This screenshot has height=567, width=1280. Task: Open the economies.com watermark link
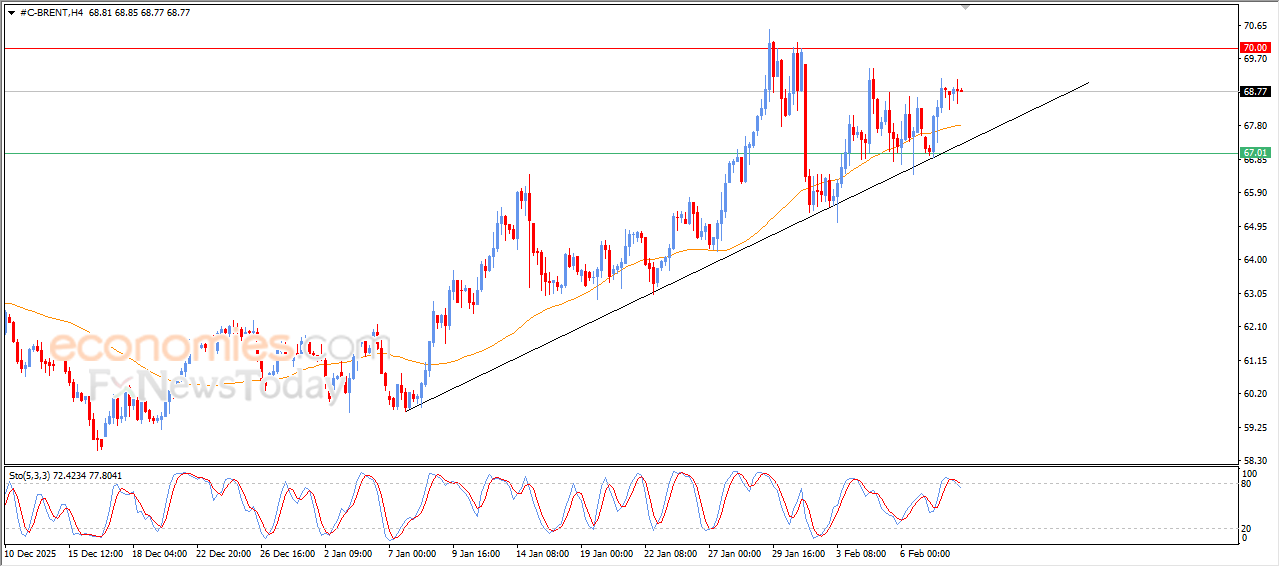[x=200, y=347]
